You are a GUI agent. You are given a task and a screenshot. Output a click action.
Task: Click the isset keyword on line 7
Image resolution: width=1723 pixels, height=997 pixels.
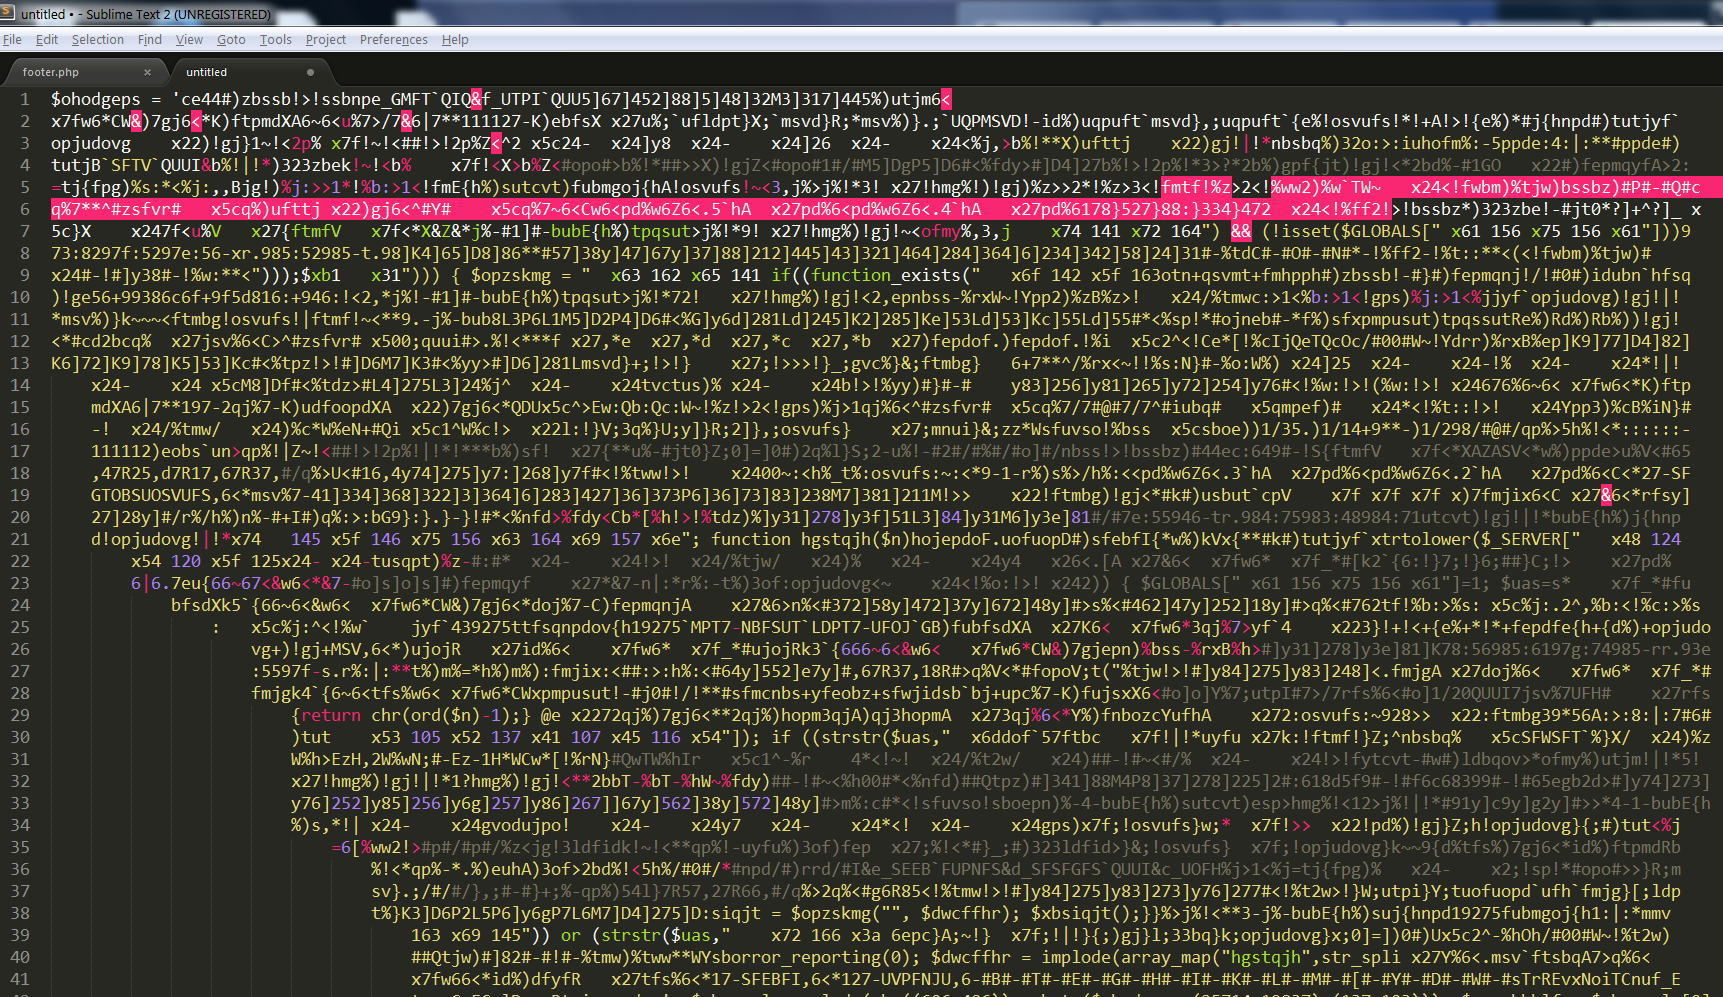pyautogui.click(x=1306, y=231)
